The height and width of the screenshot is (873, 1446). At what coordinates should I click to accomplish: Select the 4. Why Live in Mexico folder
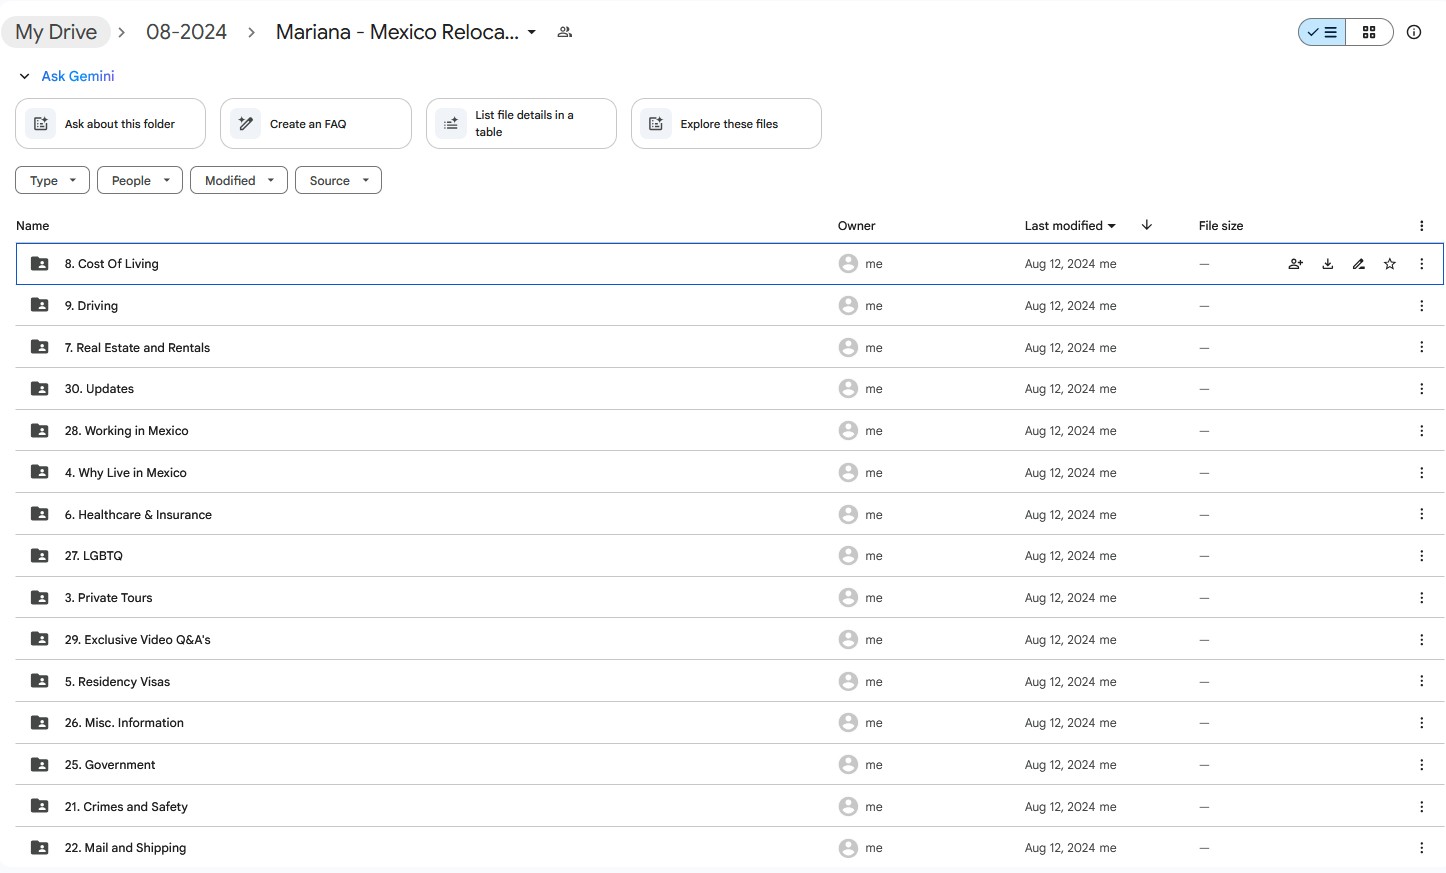(730, 473)
